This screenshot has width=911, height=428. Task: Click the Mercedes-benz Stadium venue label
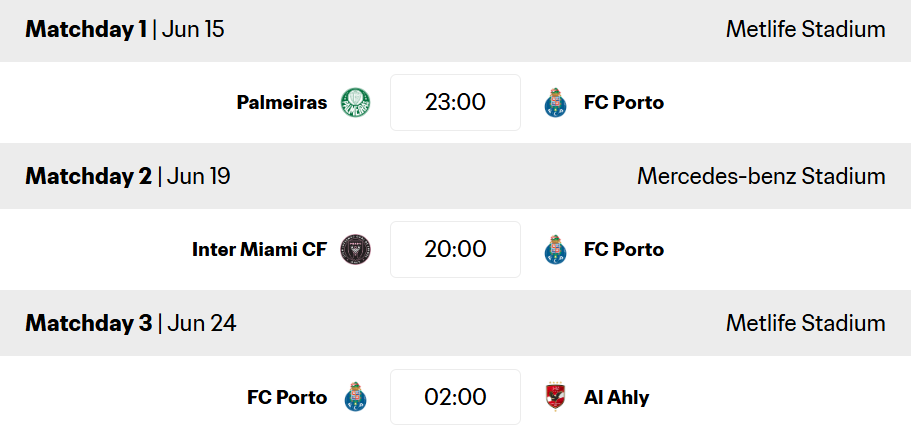coord(761,176)
